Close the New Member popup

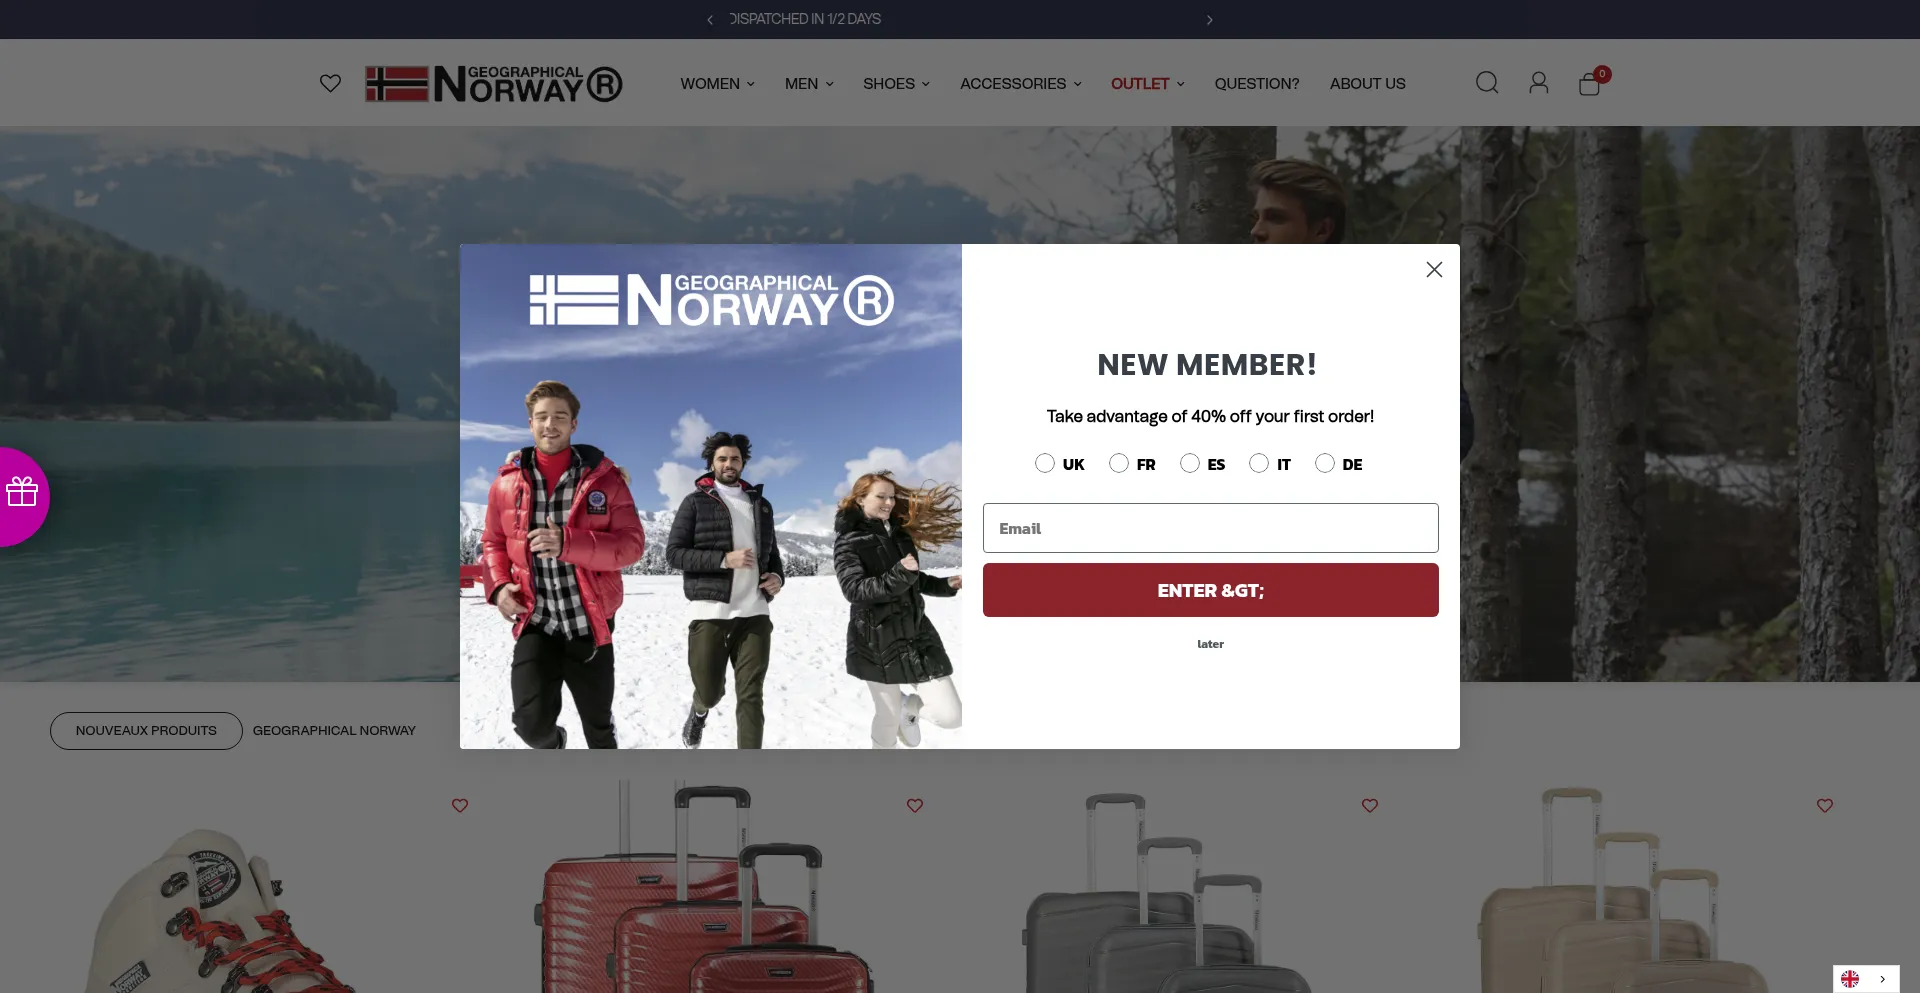pyautogui.click(x=1434, y=270)
